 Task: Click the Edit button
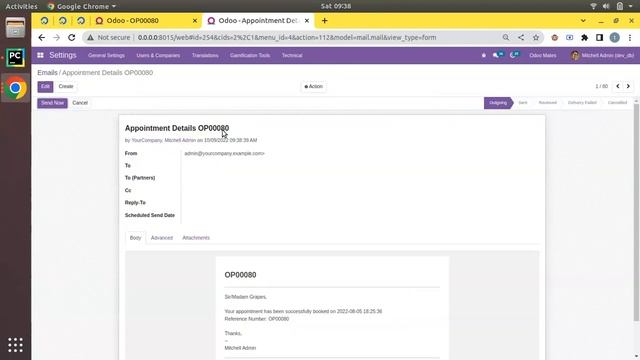(x=45, y=87)
